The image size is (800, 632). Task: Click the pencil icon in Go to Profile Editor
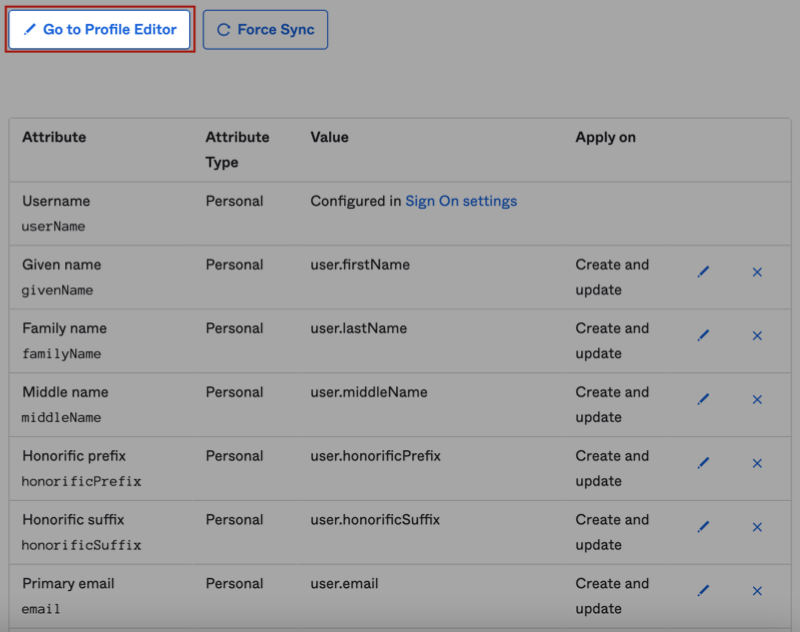click(x=29, y=29)
